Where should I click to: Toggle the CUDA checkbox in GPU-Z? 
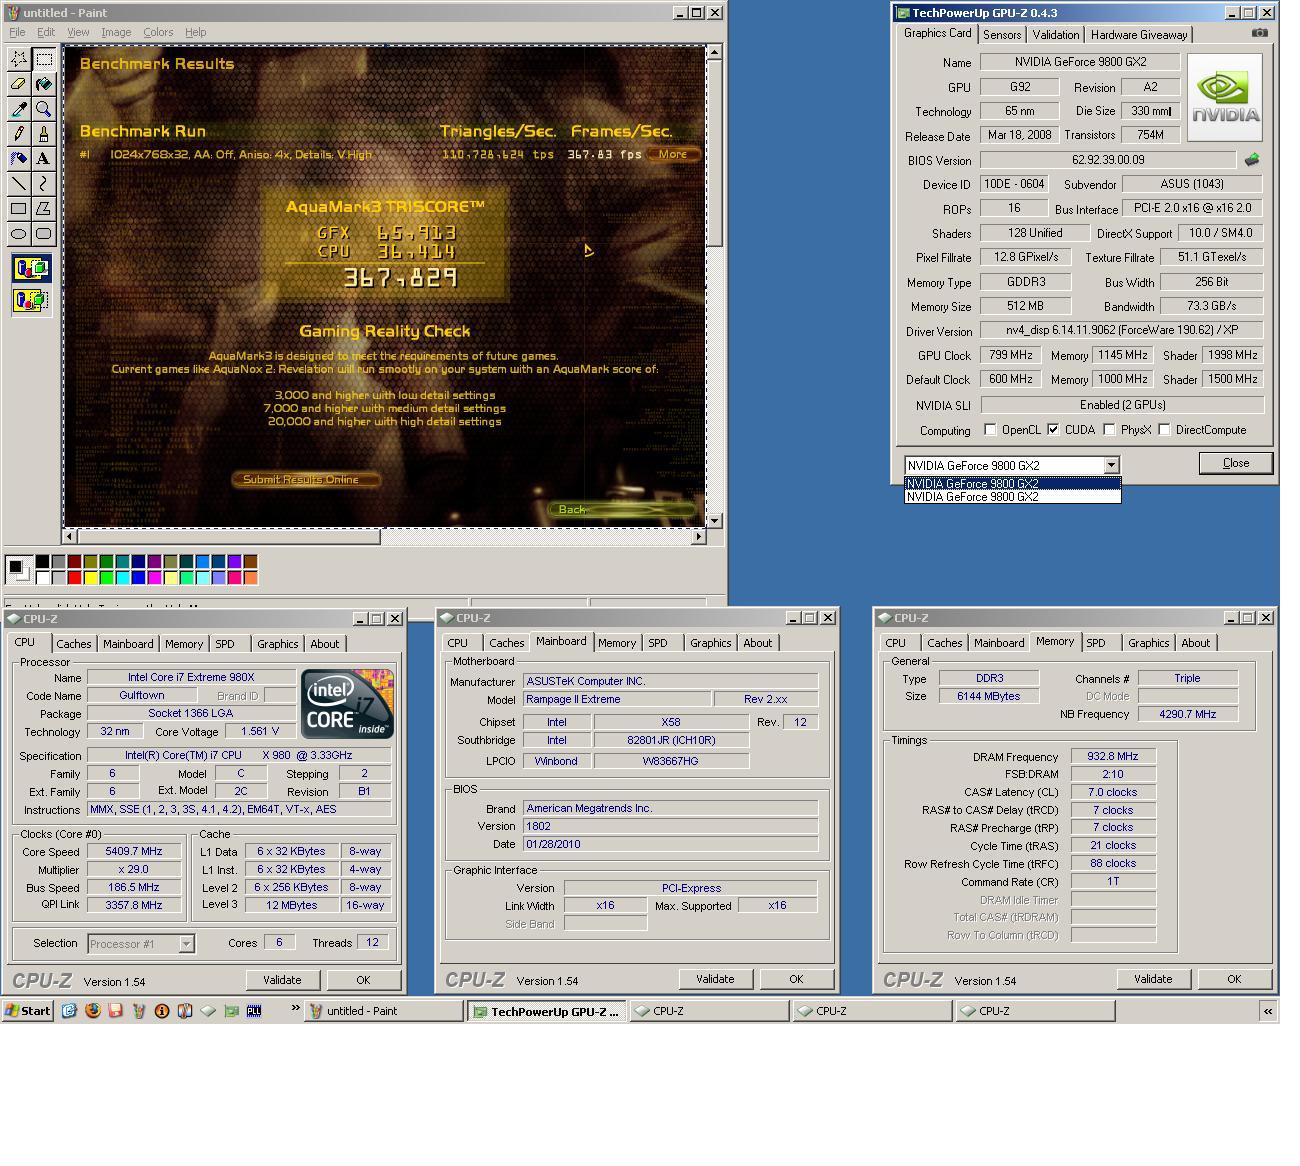(x=1053, y=430)
